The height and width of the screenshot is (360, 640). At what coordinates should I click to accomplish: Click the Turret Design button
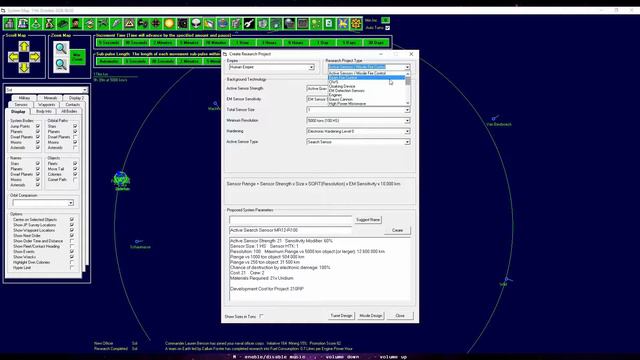tap(341, 316)
